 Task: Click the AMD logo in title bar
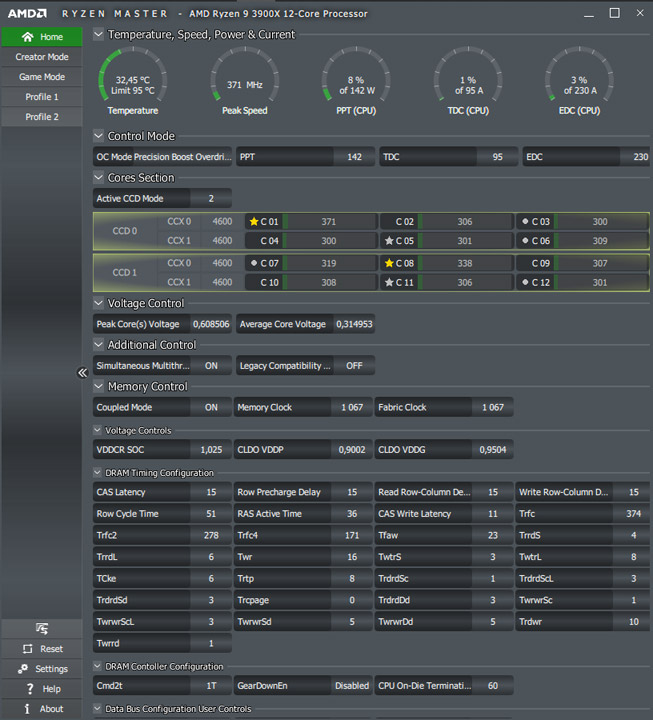point(27,13)
